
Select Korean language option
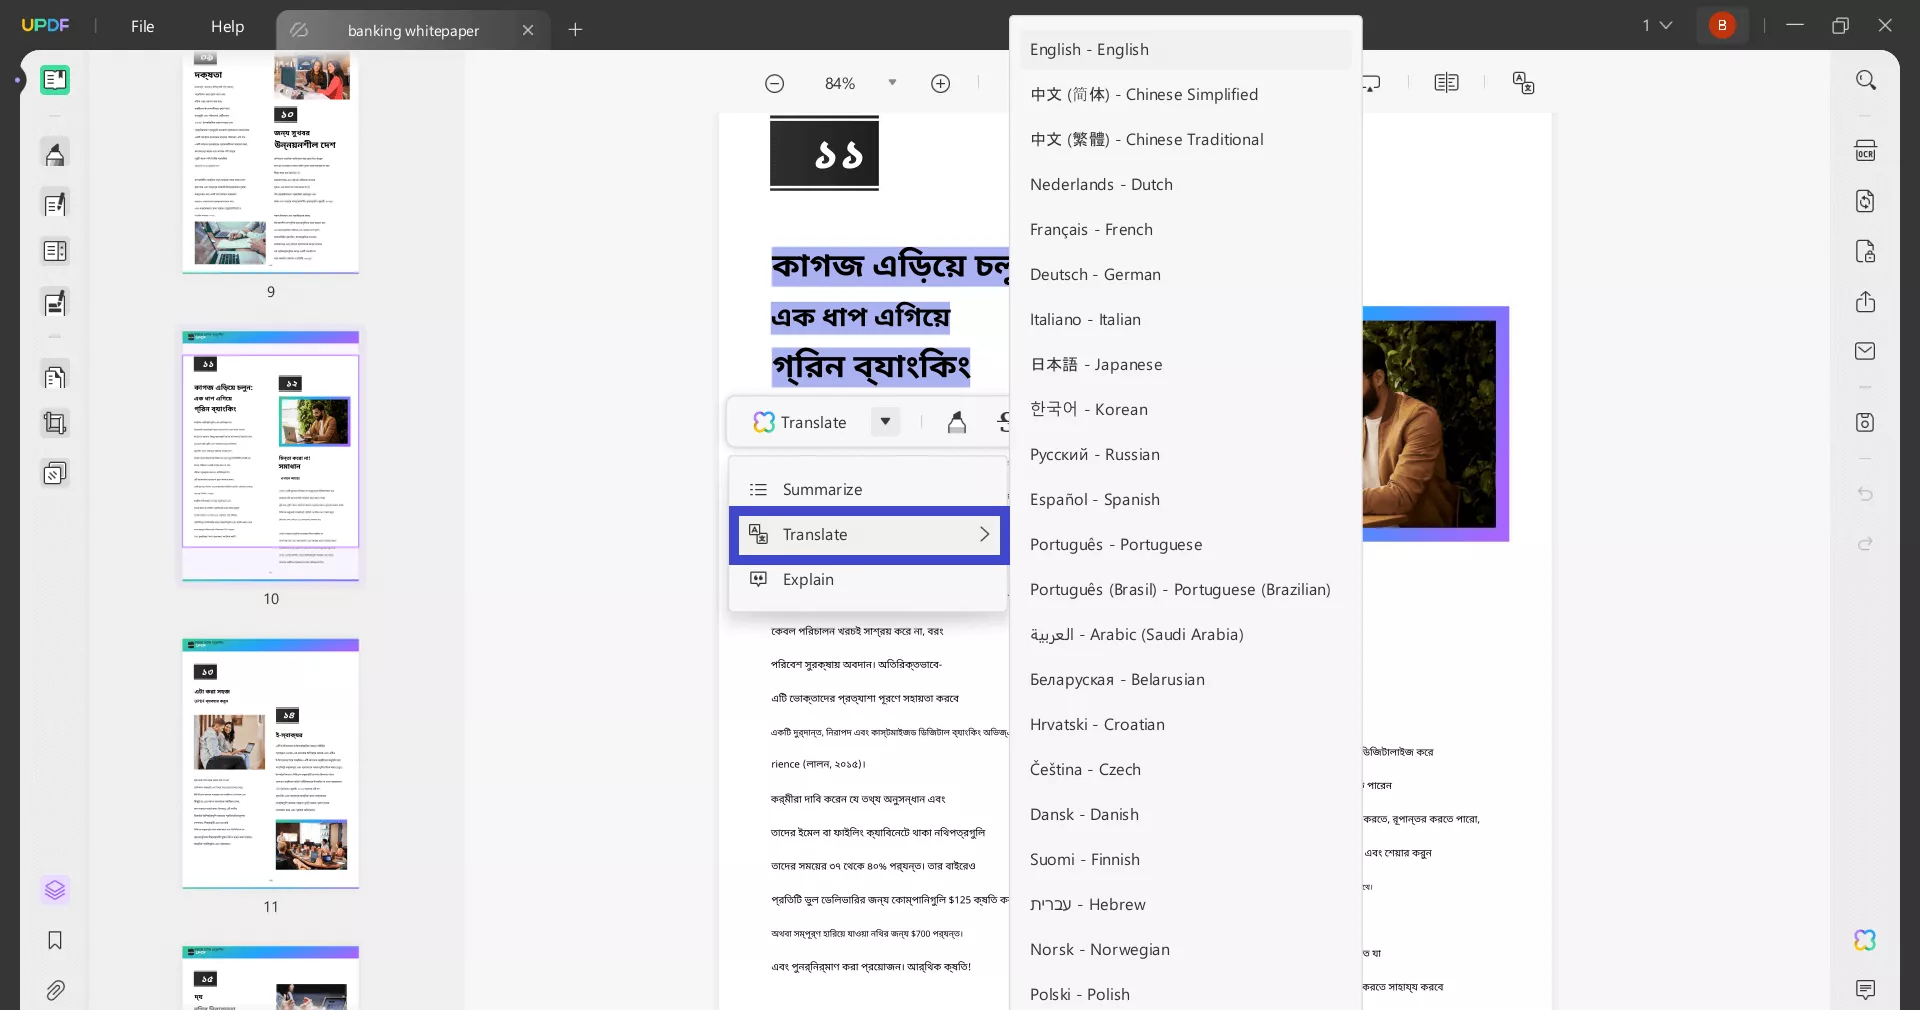[1185, 409]
